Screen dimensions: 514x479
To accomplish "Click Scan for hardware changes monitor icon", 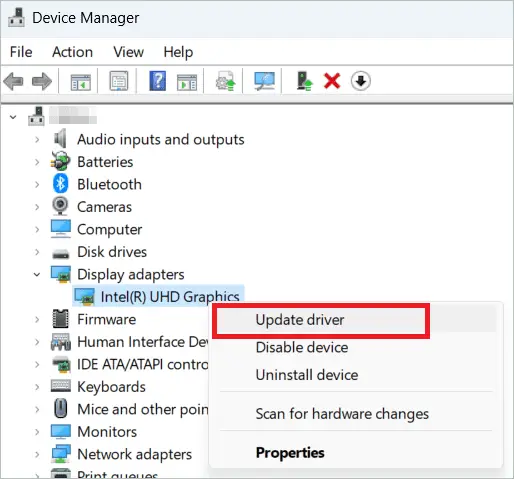I will tap(264, 81).
